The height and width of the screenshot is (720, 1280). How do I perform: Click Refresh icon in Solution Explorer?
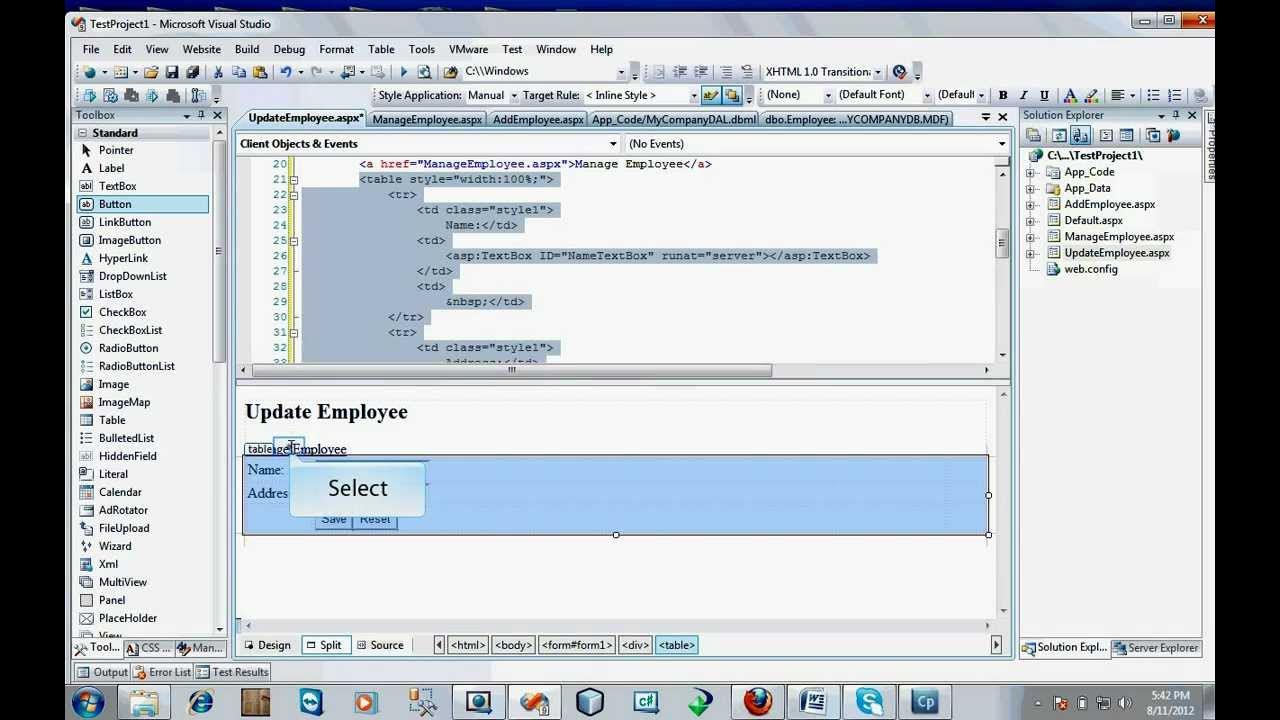pos(1059,136)
